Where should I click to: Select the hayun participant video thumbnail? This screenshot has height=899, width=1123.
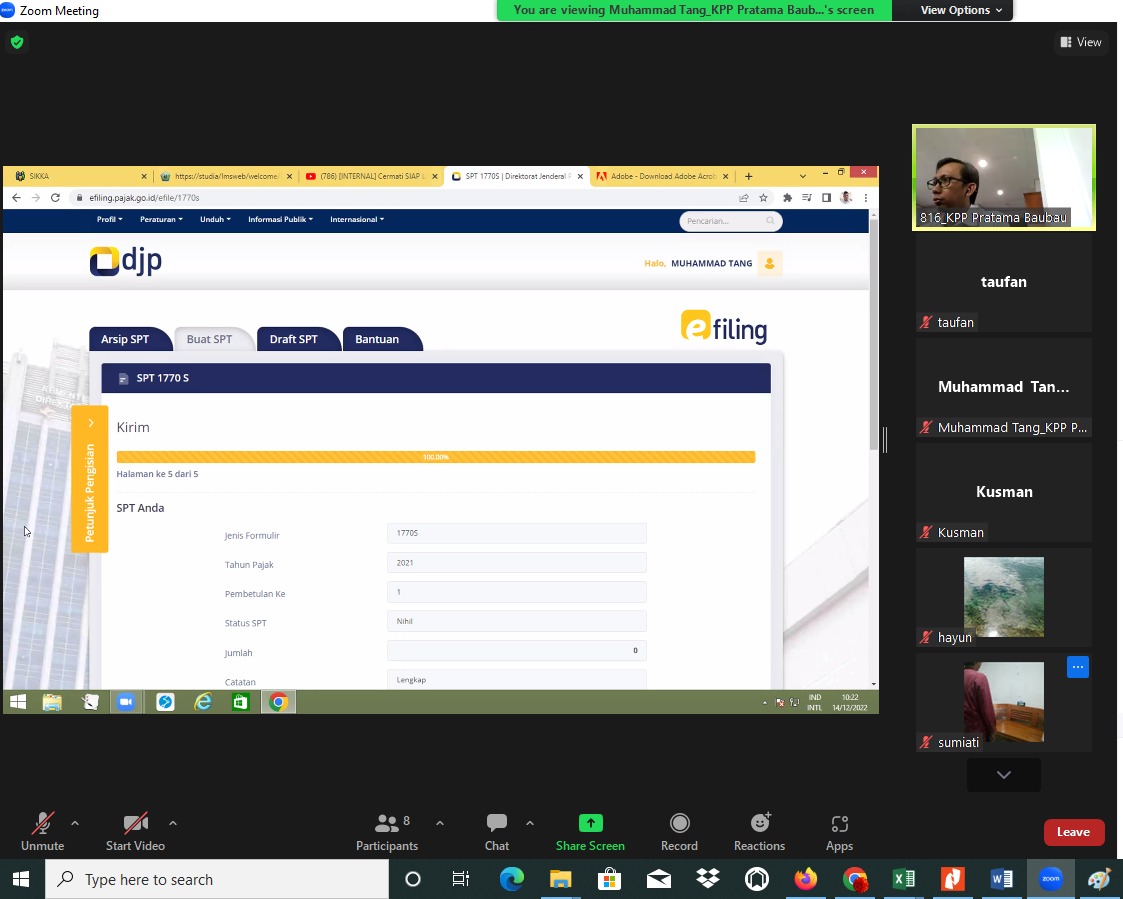click(x=1003, y=597)
